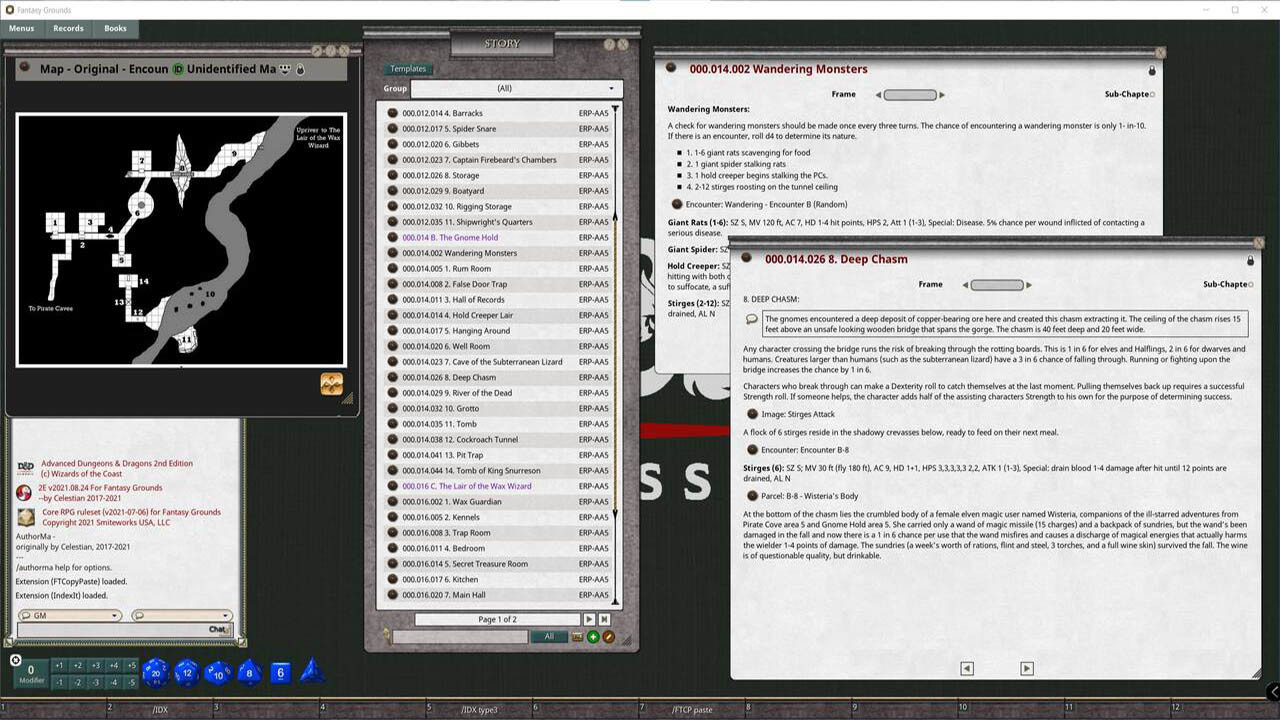Create a new story entry with the green plus
The image size is (1280, 720).
coord(593,637)
